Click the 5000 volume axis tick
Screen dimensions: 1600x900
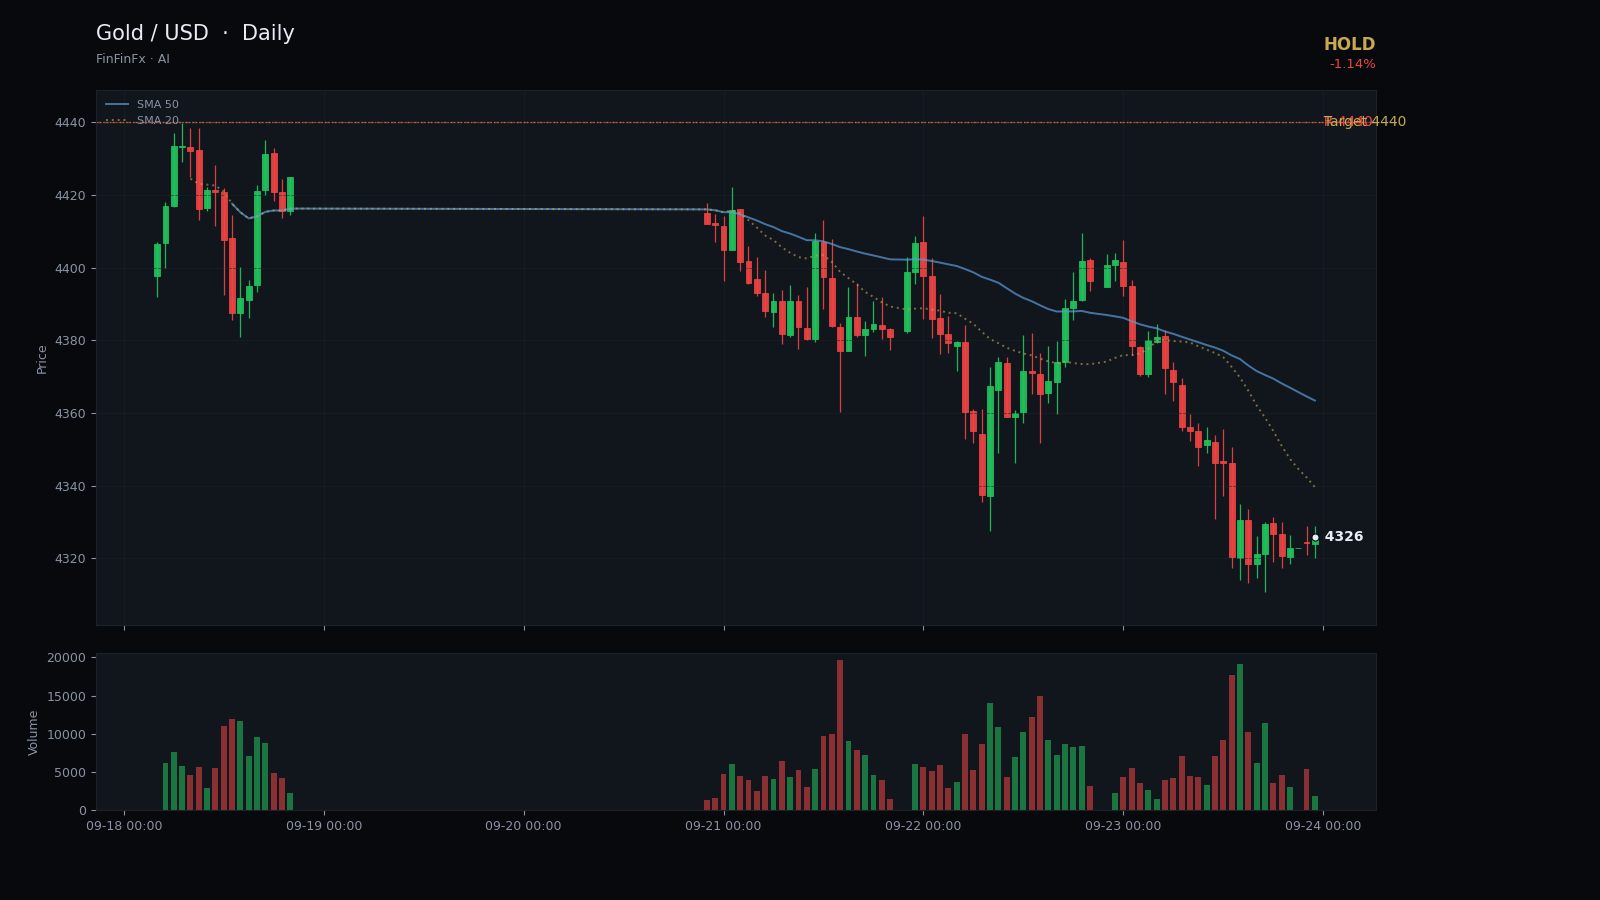pos(71,773)
